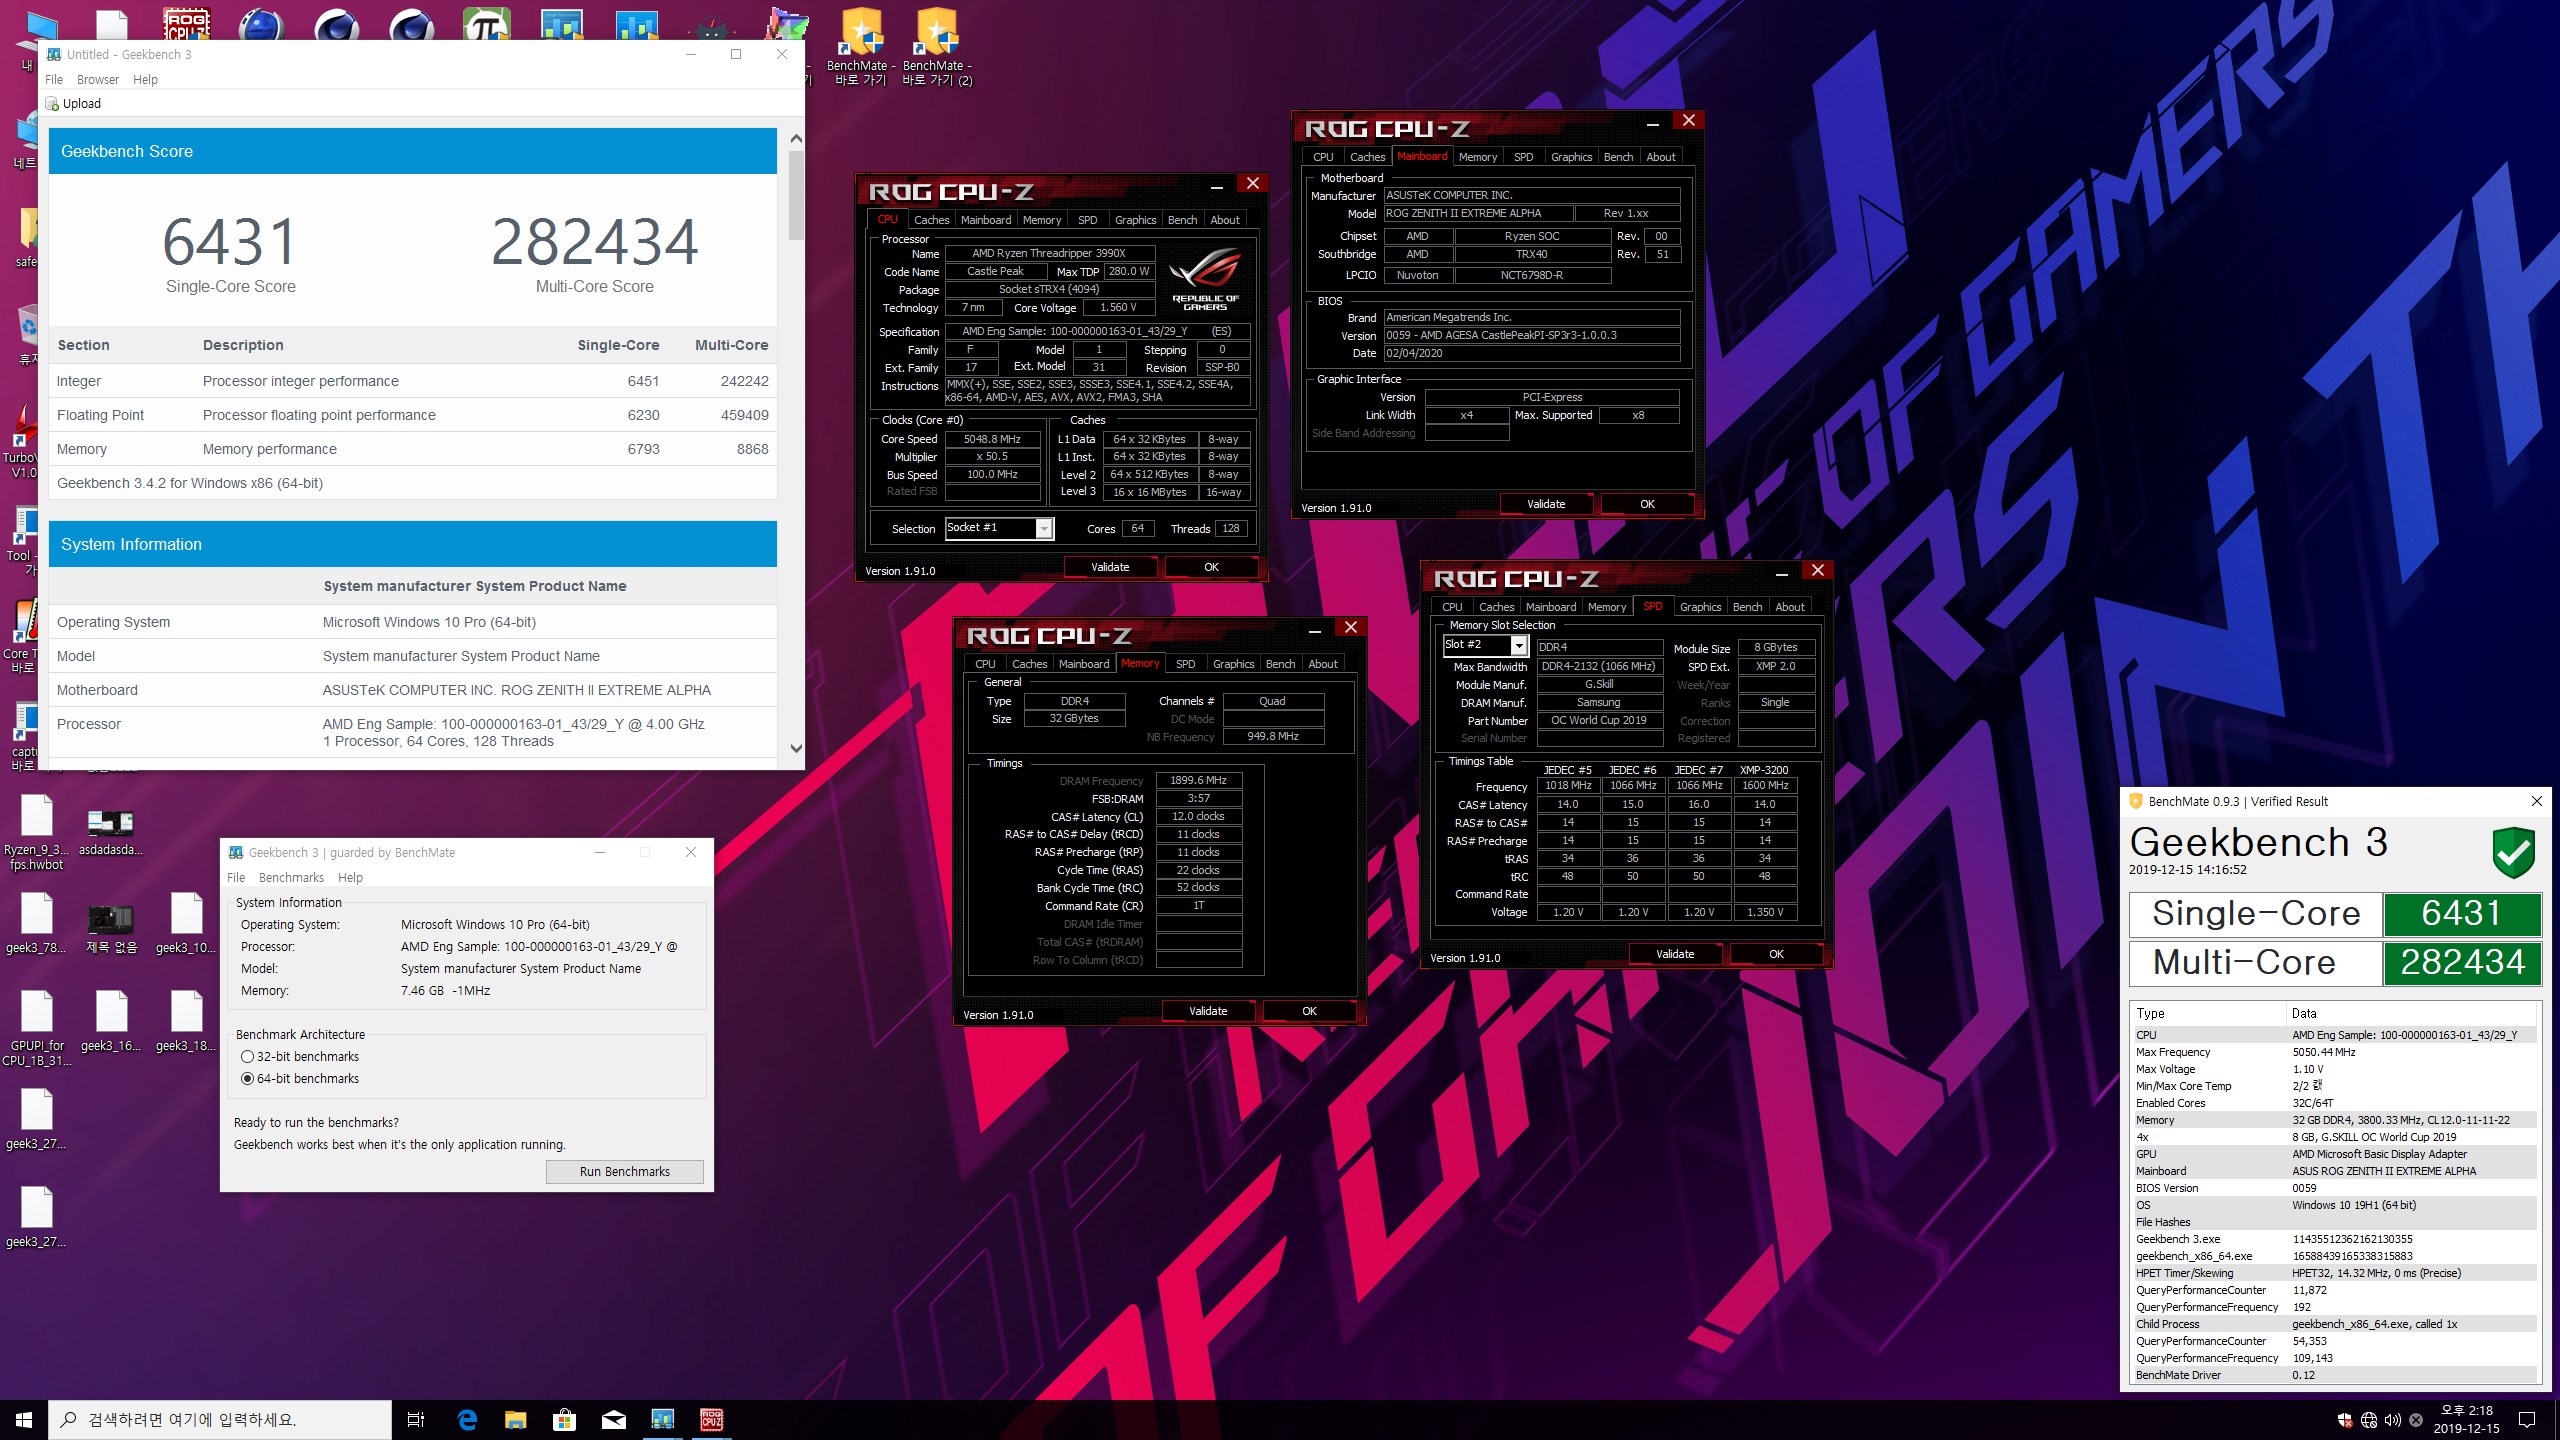Image resolution: width=2560 pixels, height=1440 pixels.
Task: Open the ROG CPU-Z desktop shortcut
Action: pyautogui.click(x=187, y=25)
